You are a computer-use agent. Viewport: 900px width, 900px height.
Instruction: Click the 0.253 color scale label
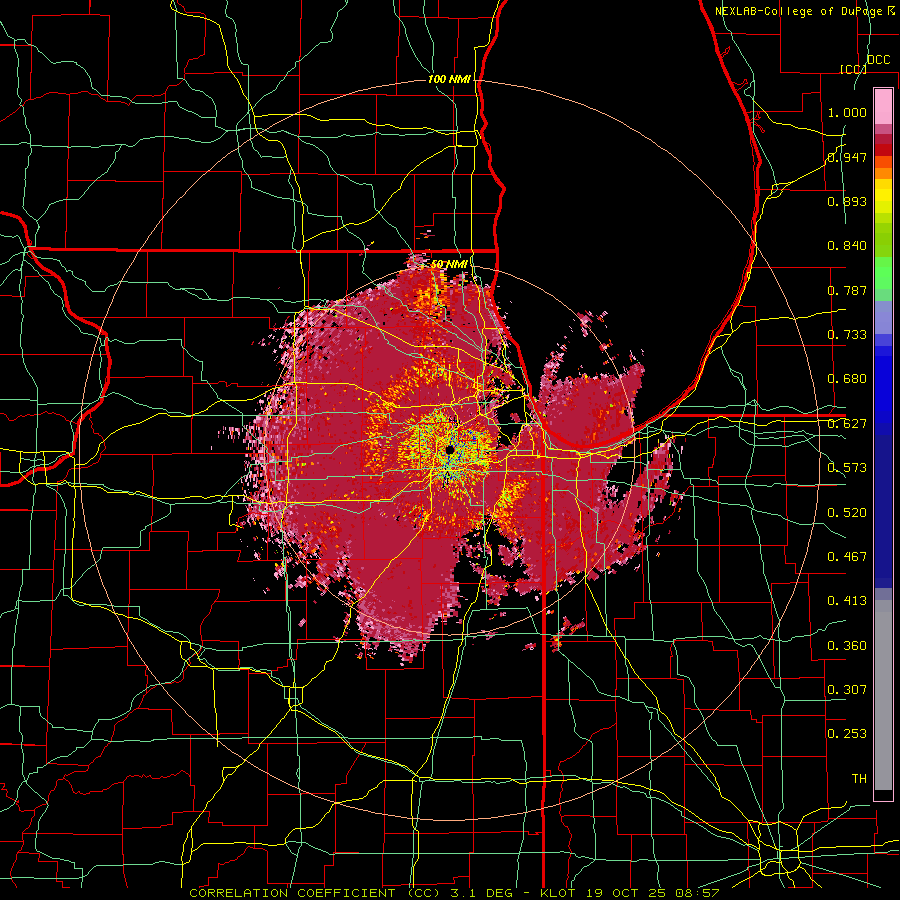(x=847, y=734)
